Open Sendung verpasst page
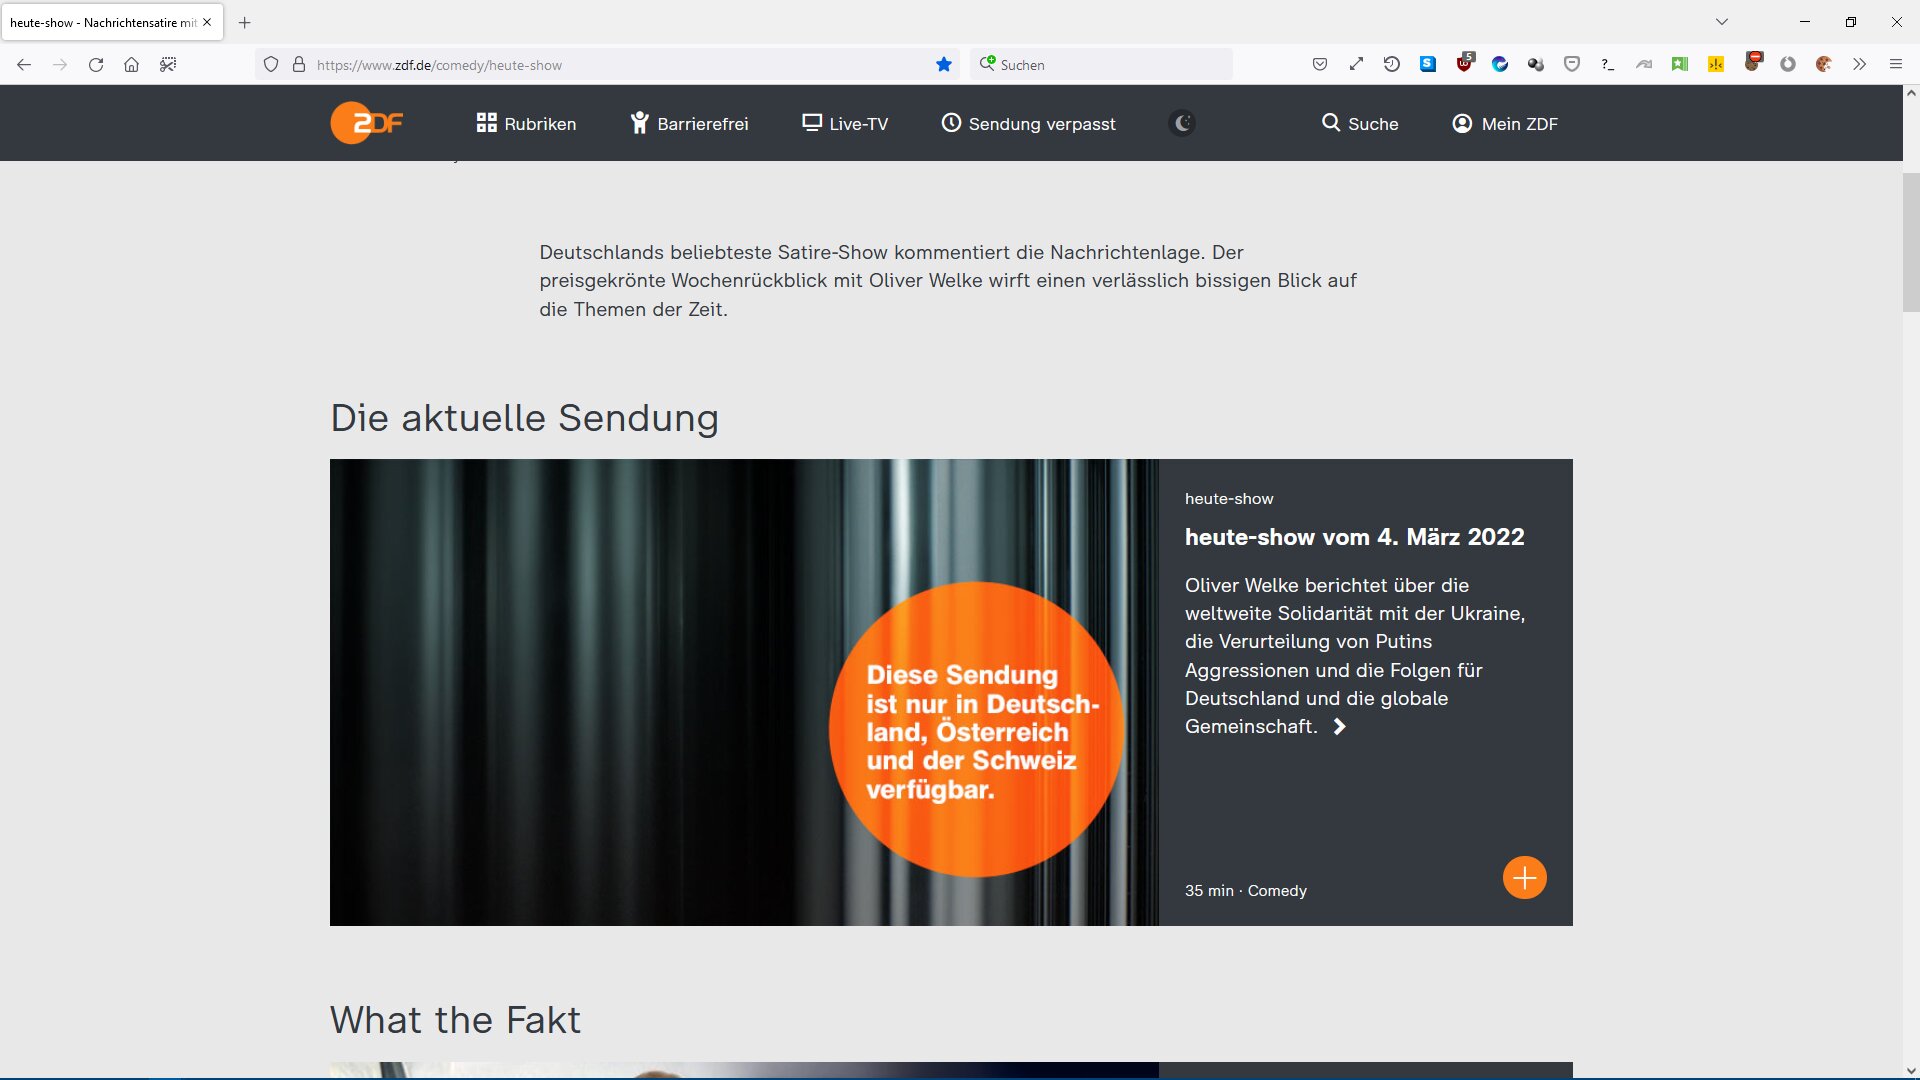Viewport: 1920px width, 1080px height. tap(1028, 123)
